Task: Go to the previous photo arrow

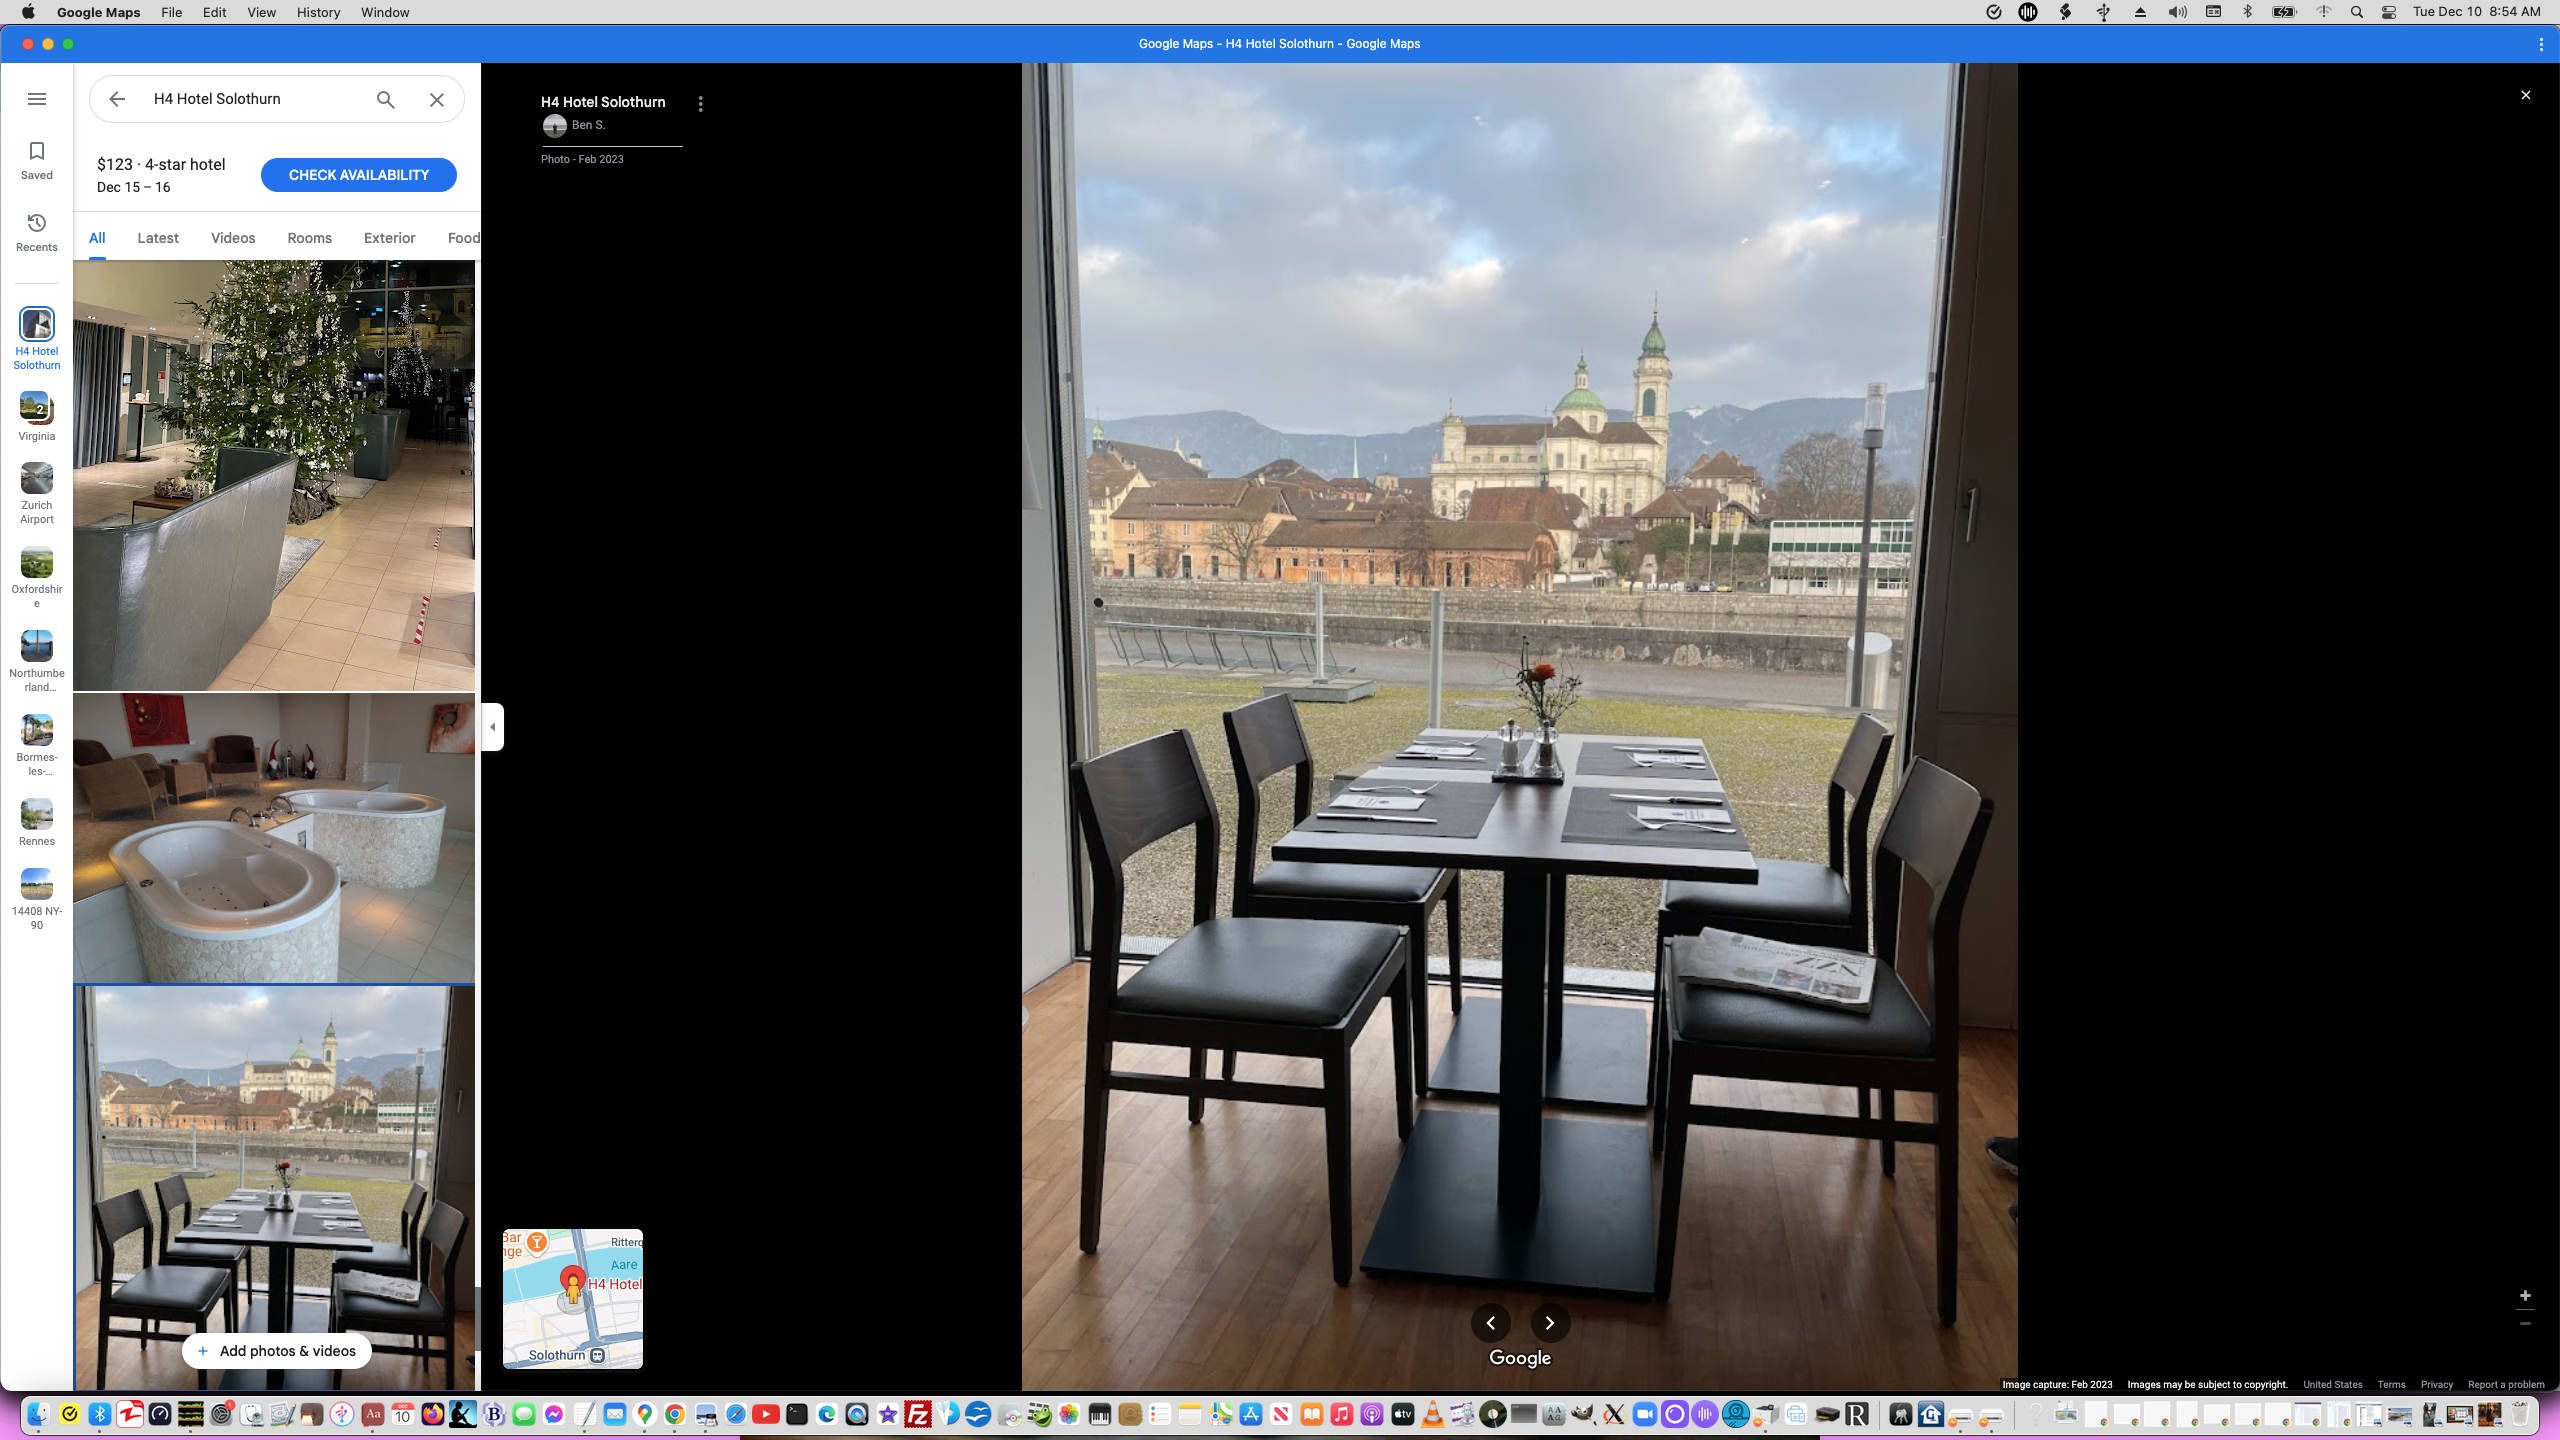Action: click(x=1490, y=1323)
